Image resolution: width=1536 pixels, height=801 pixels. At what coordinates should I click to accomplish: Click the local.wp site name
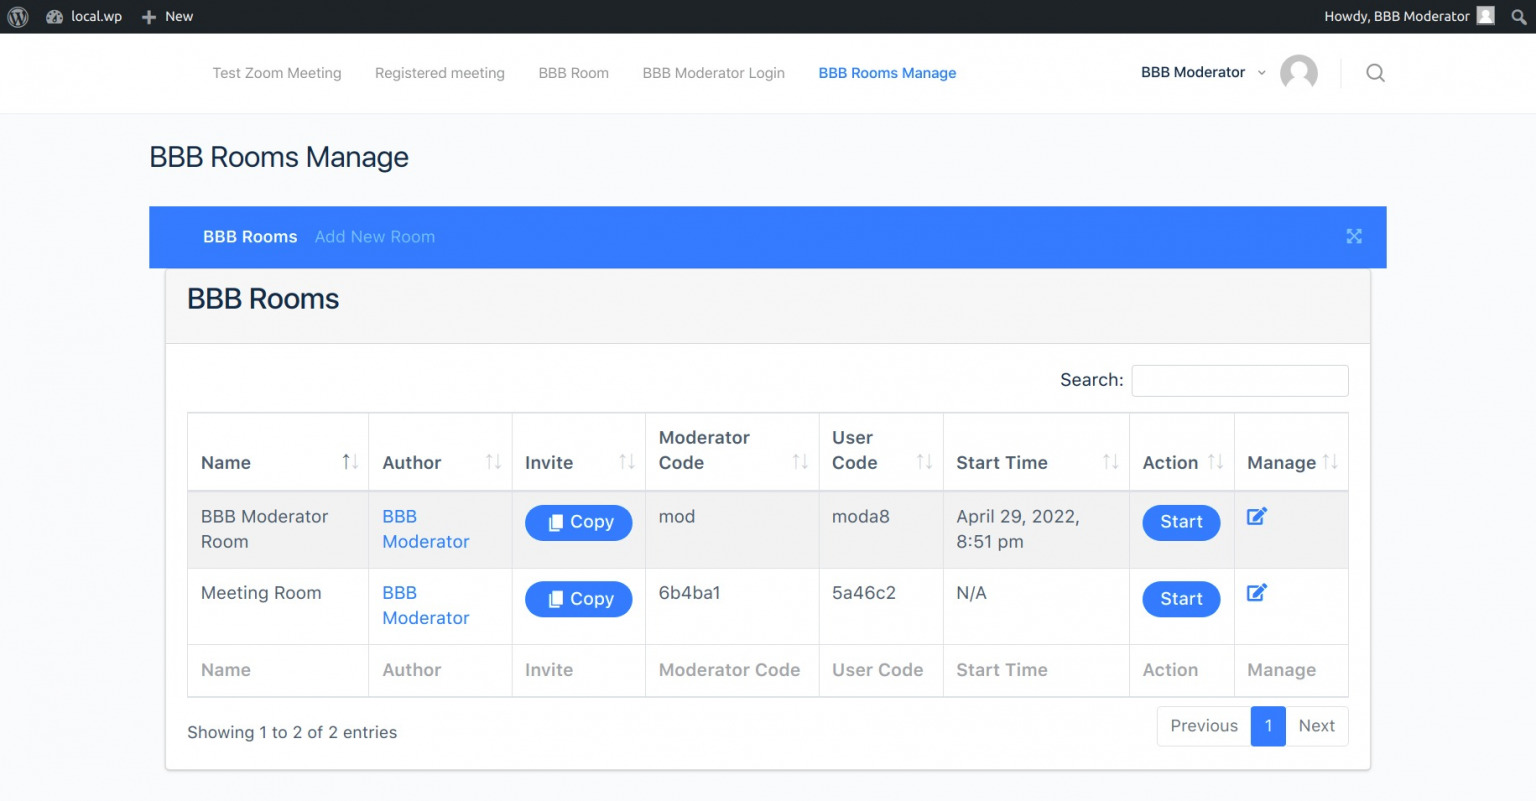(96, 17)
